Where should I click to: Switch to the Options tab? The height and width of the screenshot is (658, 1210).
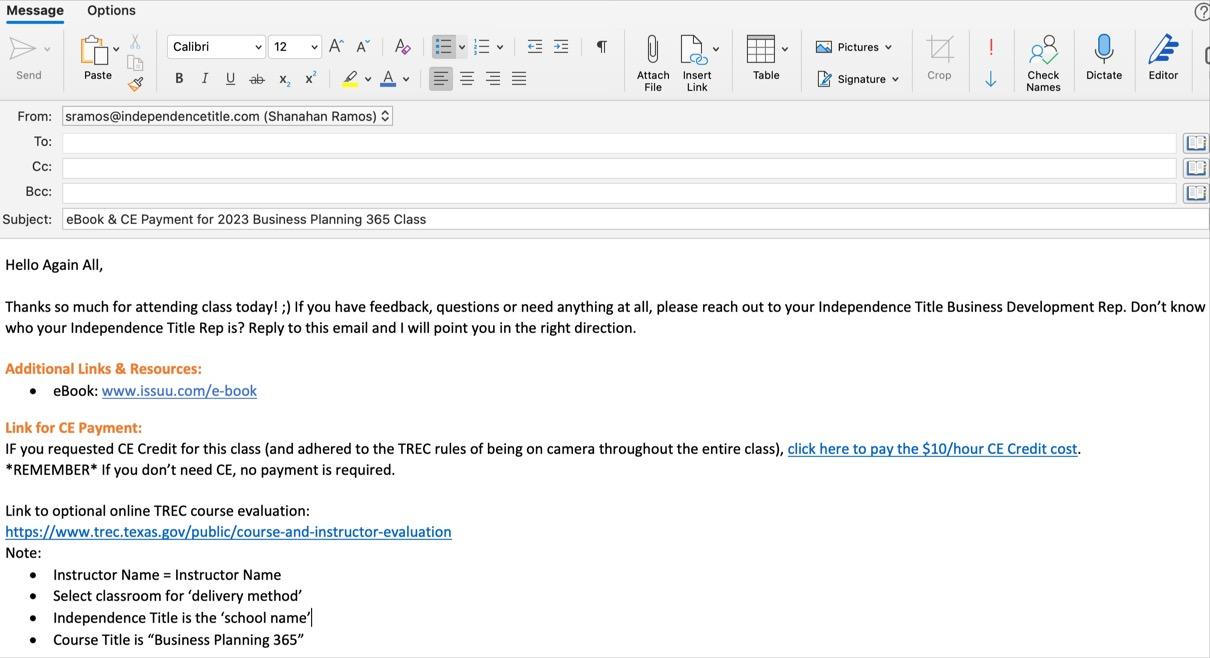111,10
